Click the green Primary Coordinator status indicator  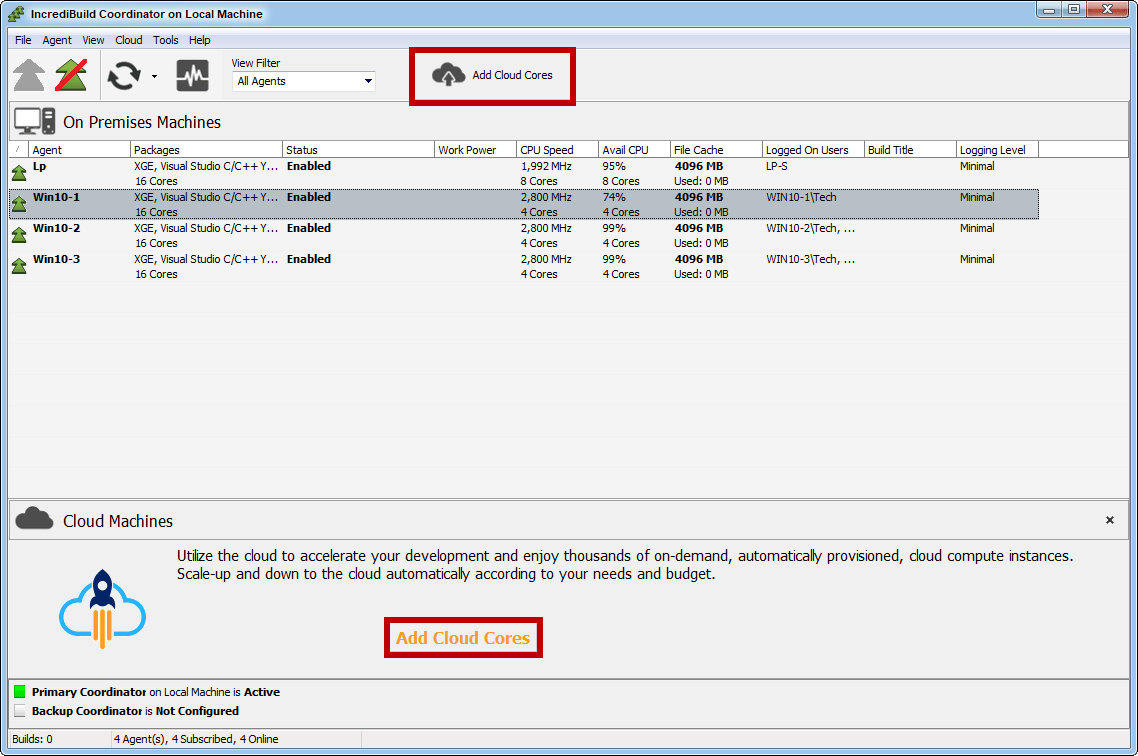tap(20, 691)
